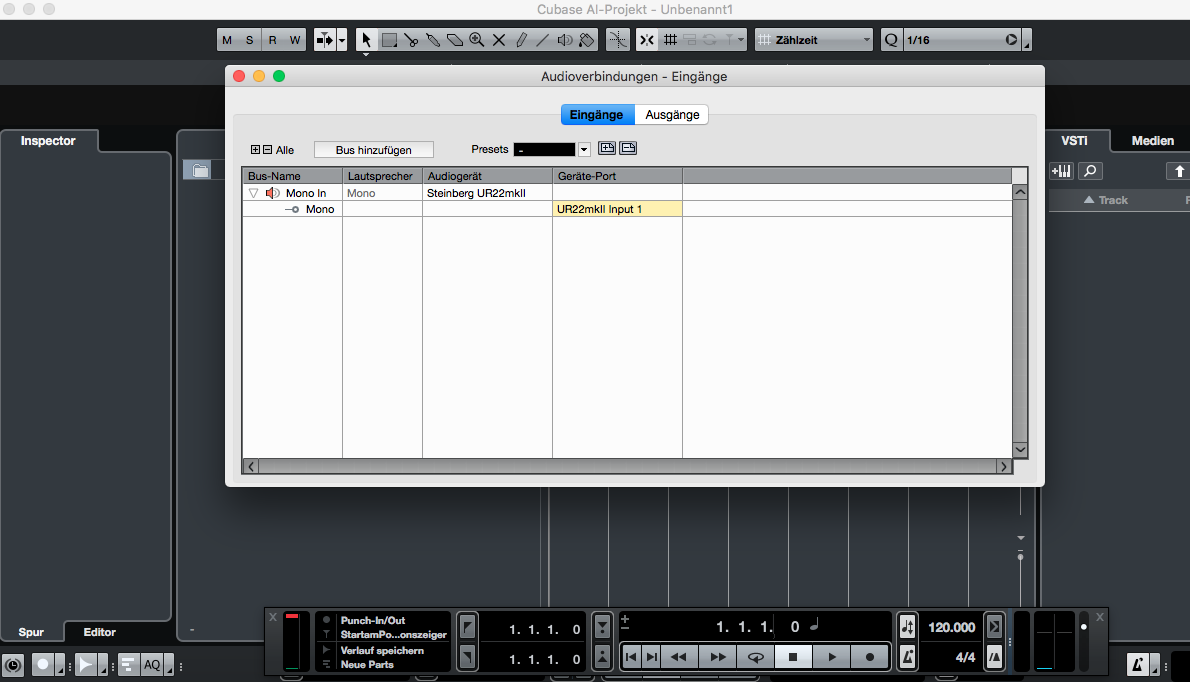The image size is (1190, 682).
Task: Open the Zählzeit grid type dropdown
Action: [814, 39]
